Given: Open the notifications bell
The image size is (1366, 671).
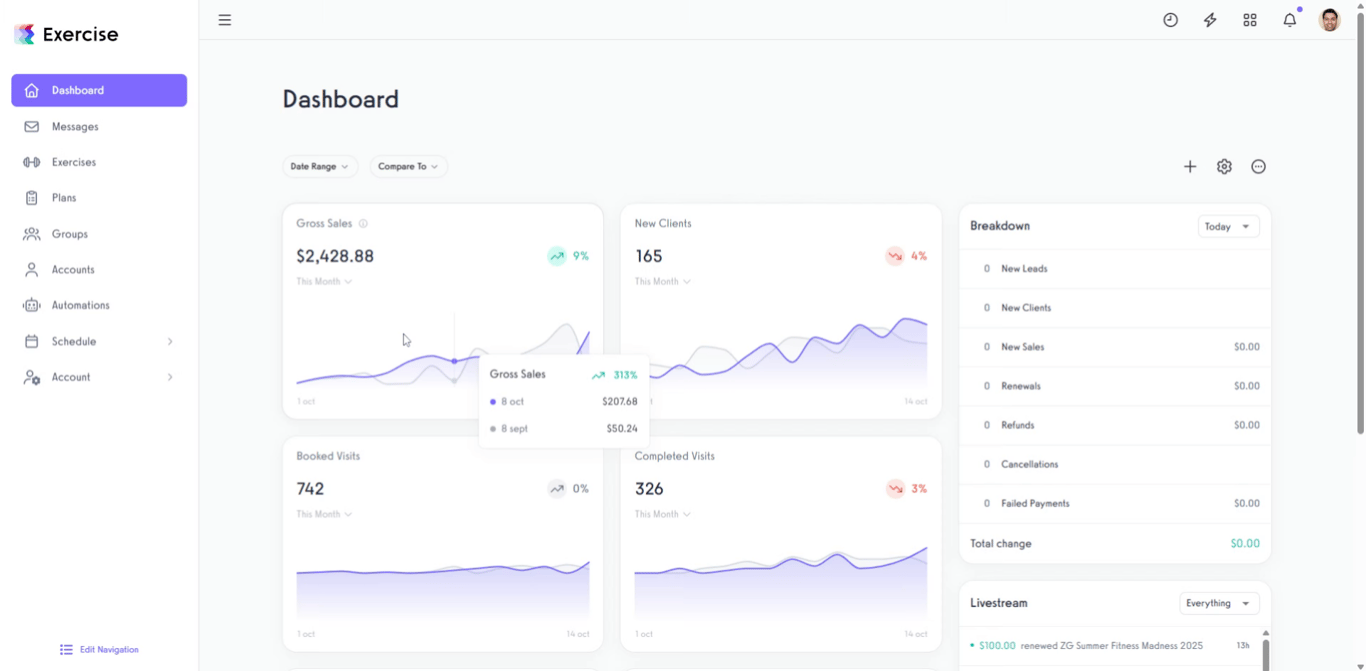Looking at the screenshot, I should coord(1290,20).
